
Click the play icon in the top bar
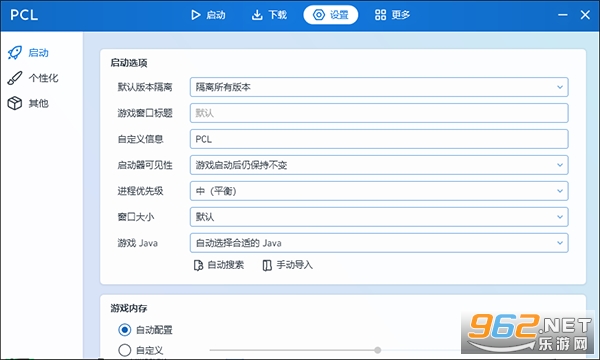pyautogui.click(x=196, y=15)
